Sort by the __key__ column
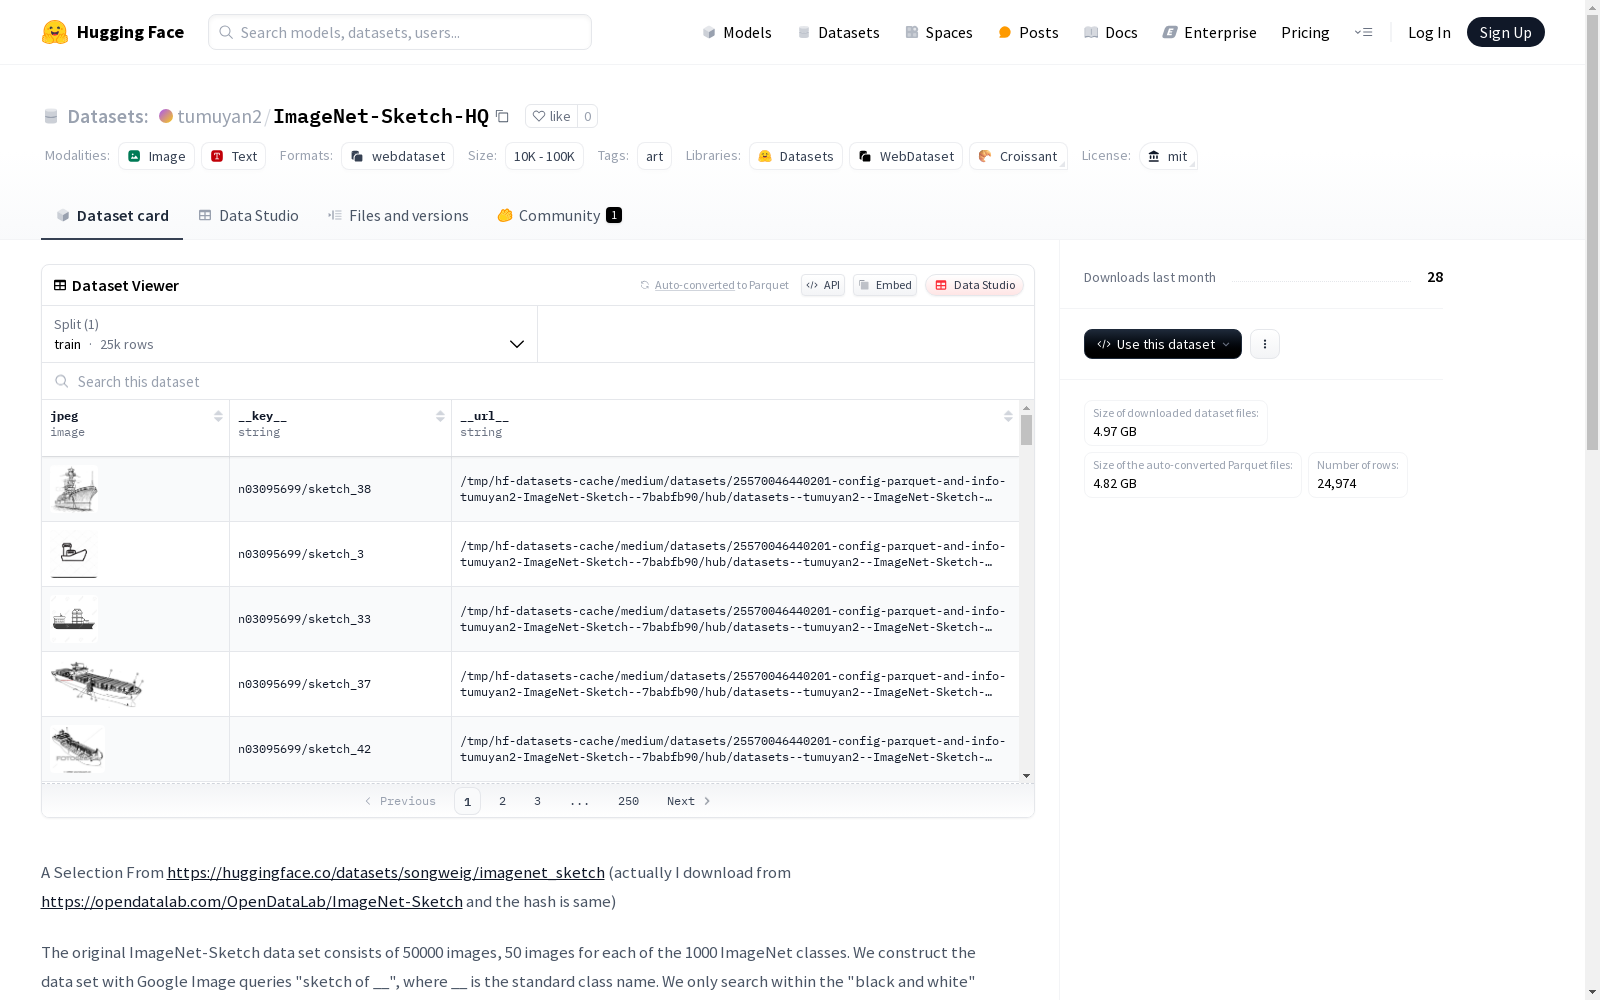Image resolution: width=1600 pixels, height=1000 pixels. pyautogui.click(x=440, y=416)
